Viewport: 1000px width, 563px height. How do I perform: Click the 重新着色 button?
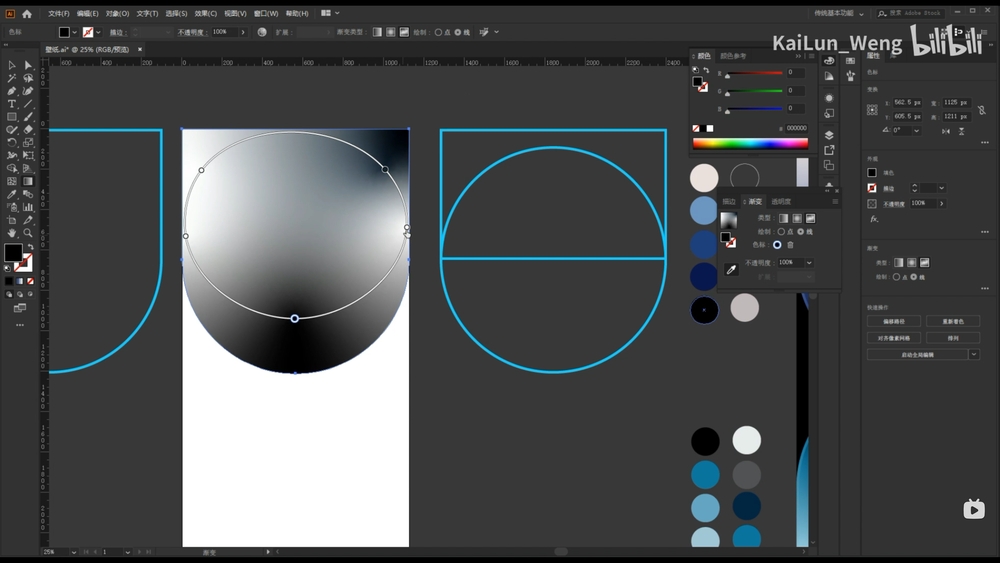(x=953, y=321)
